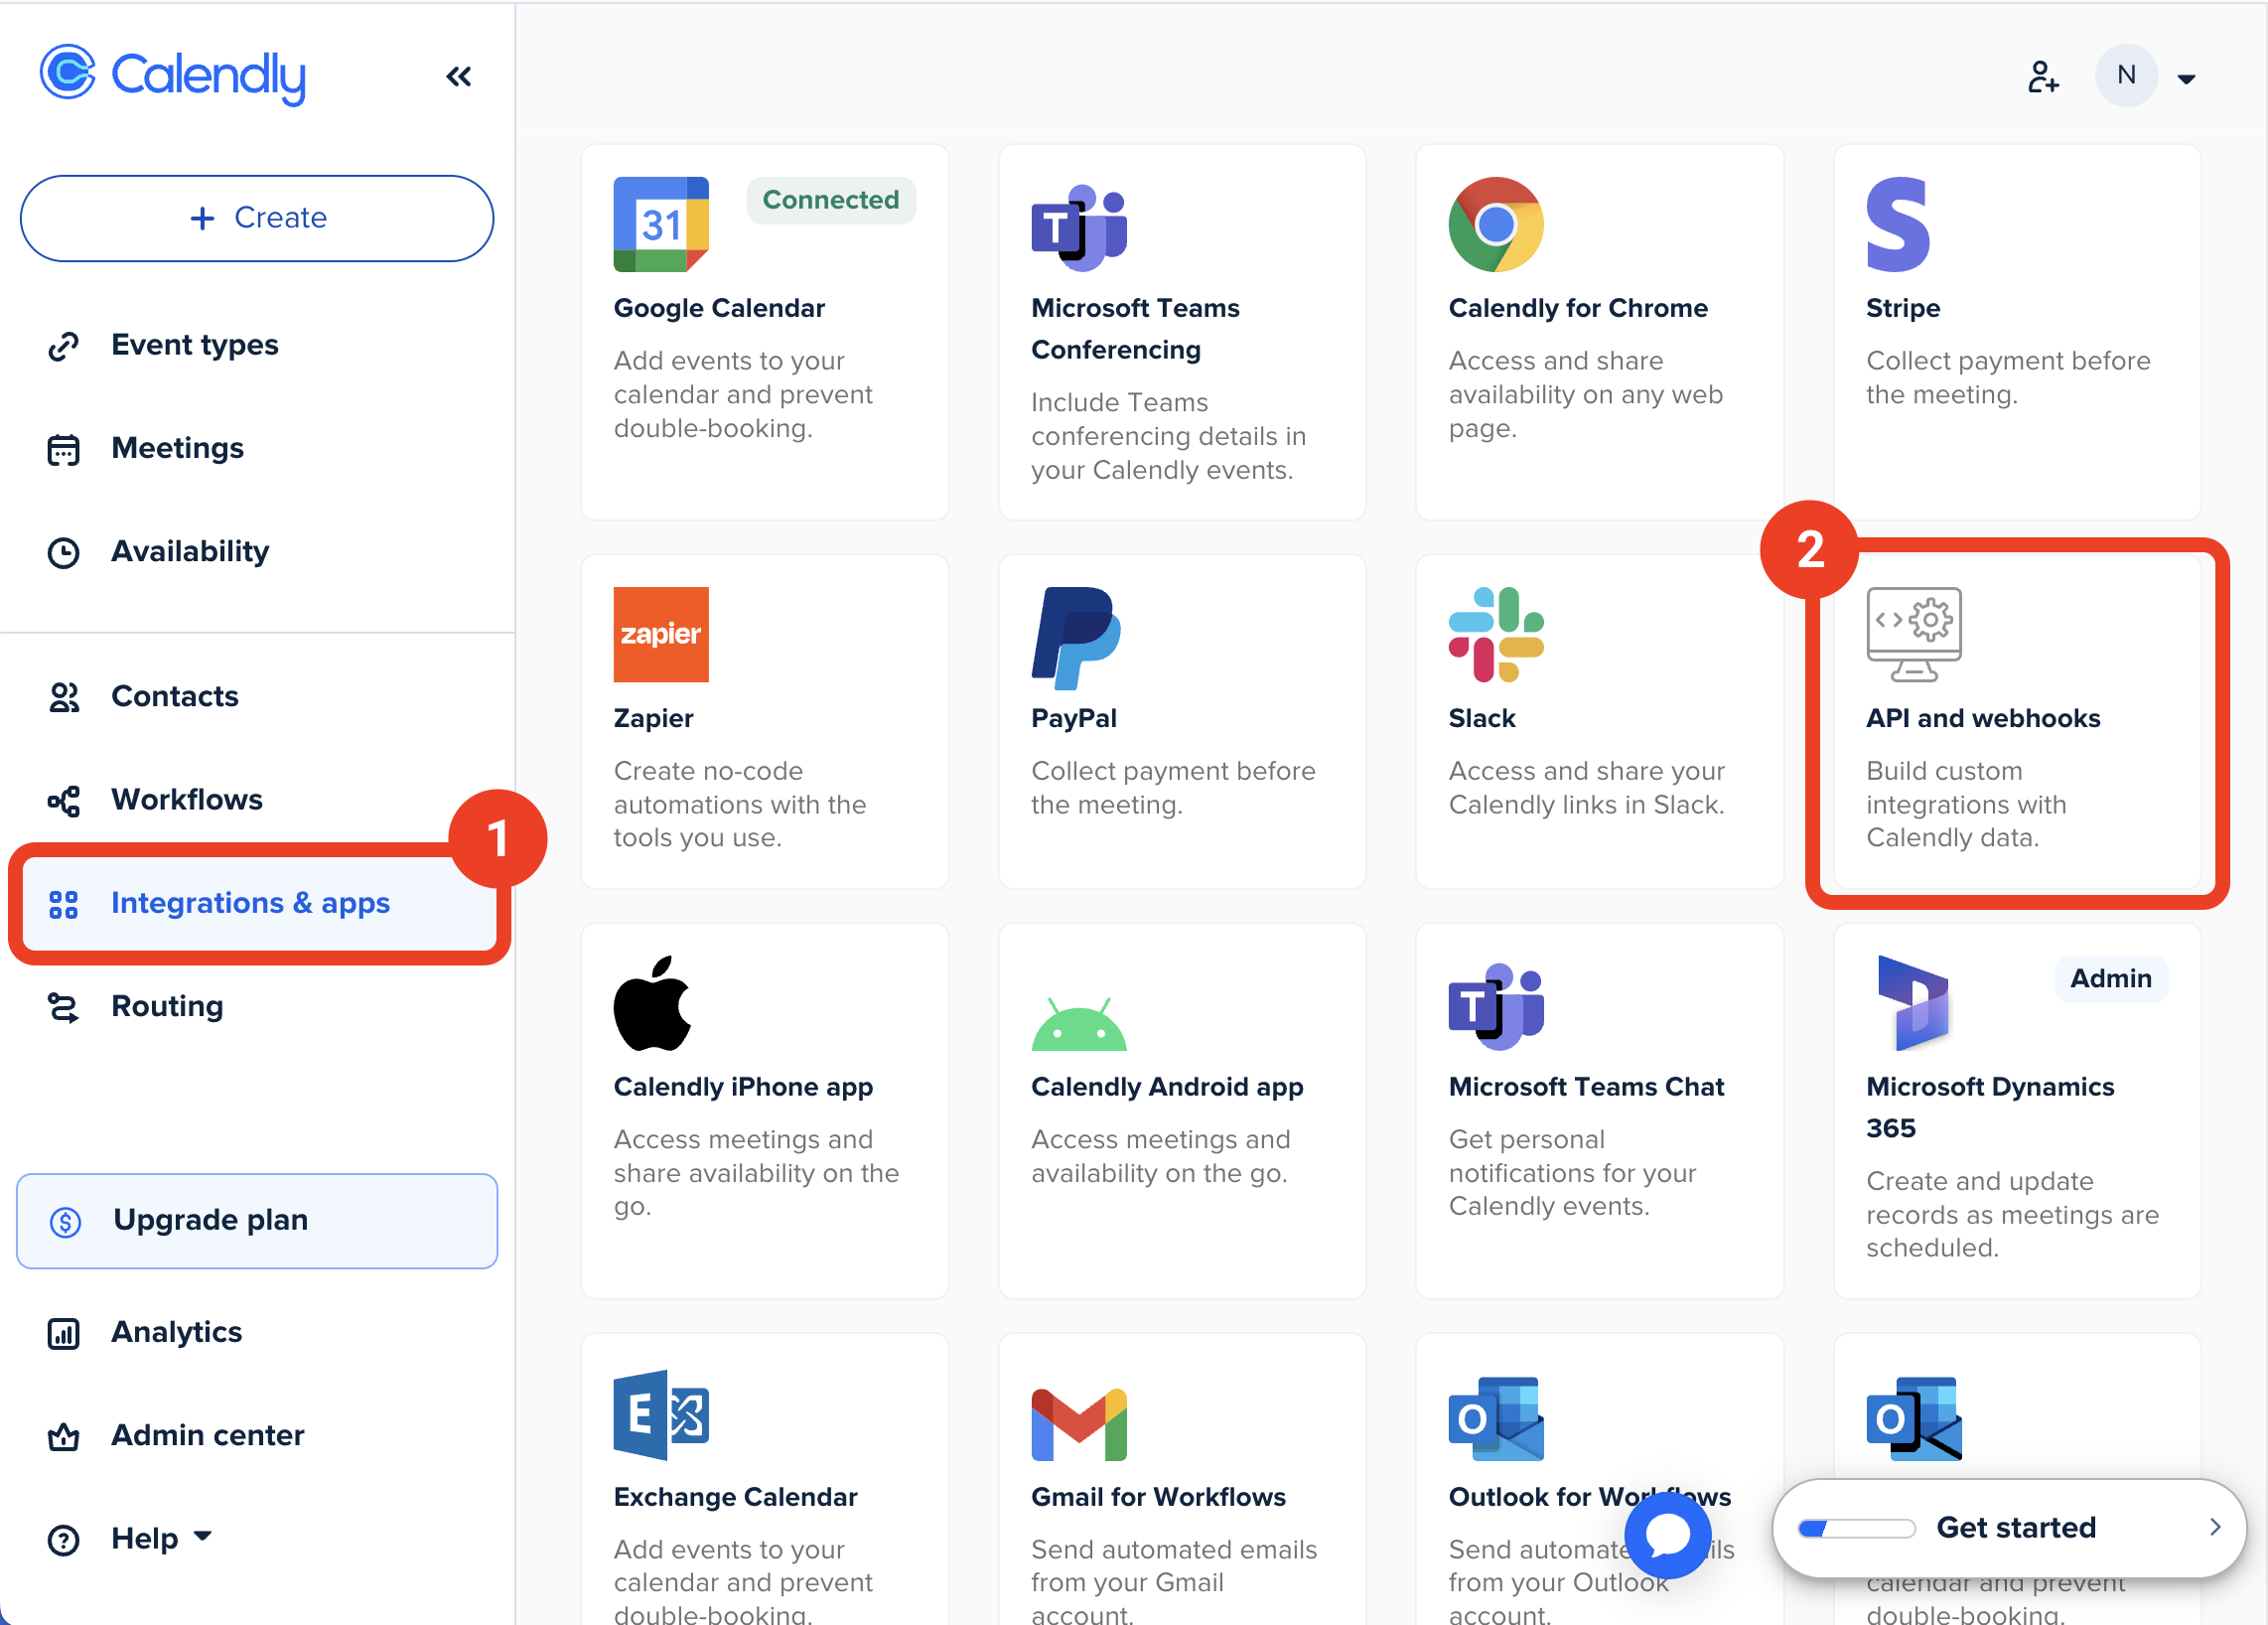Click the Routing icon
The width and height of the screenshot is (2268, 1625).
[x=64, y=1007]
